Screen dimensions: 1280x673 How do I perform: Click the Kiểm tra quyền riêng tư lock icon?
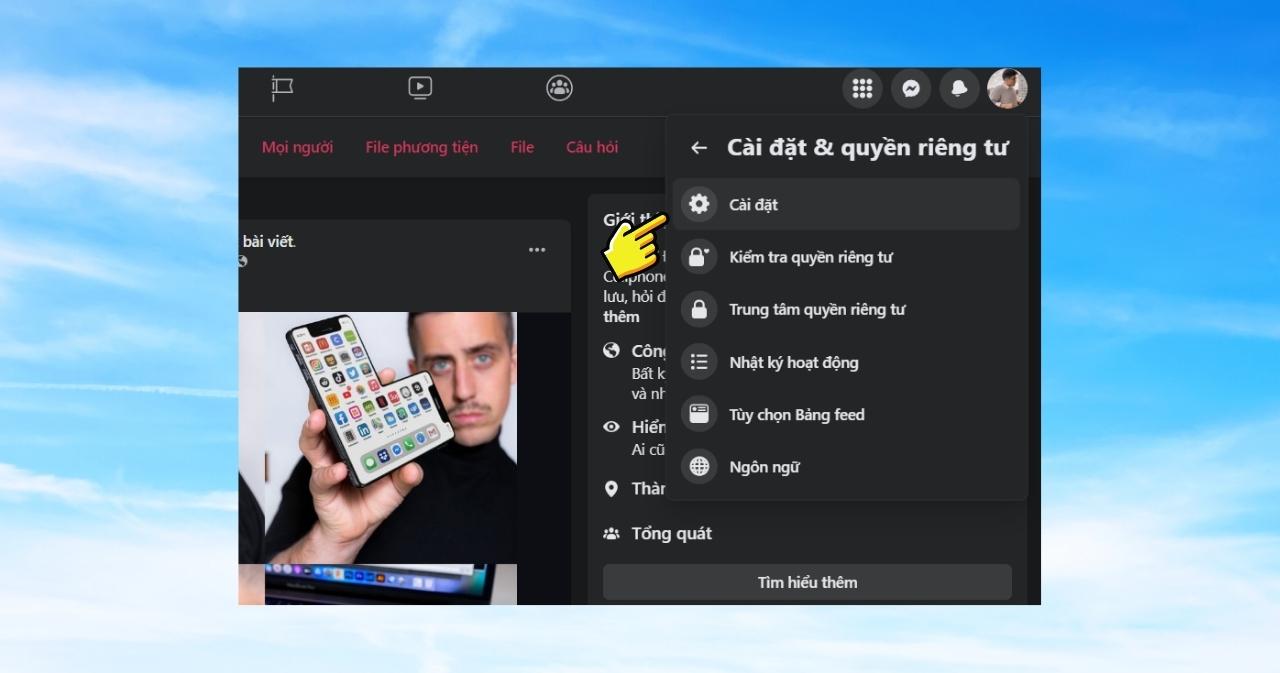coord(699,257)
